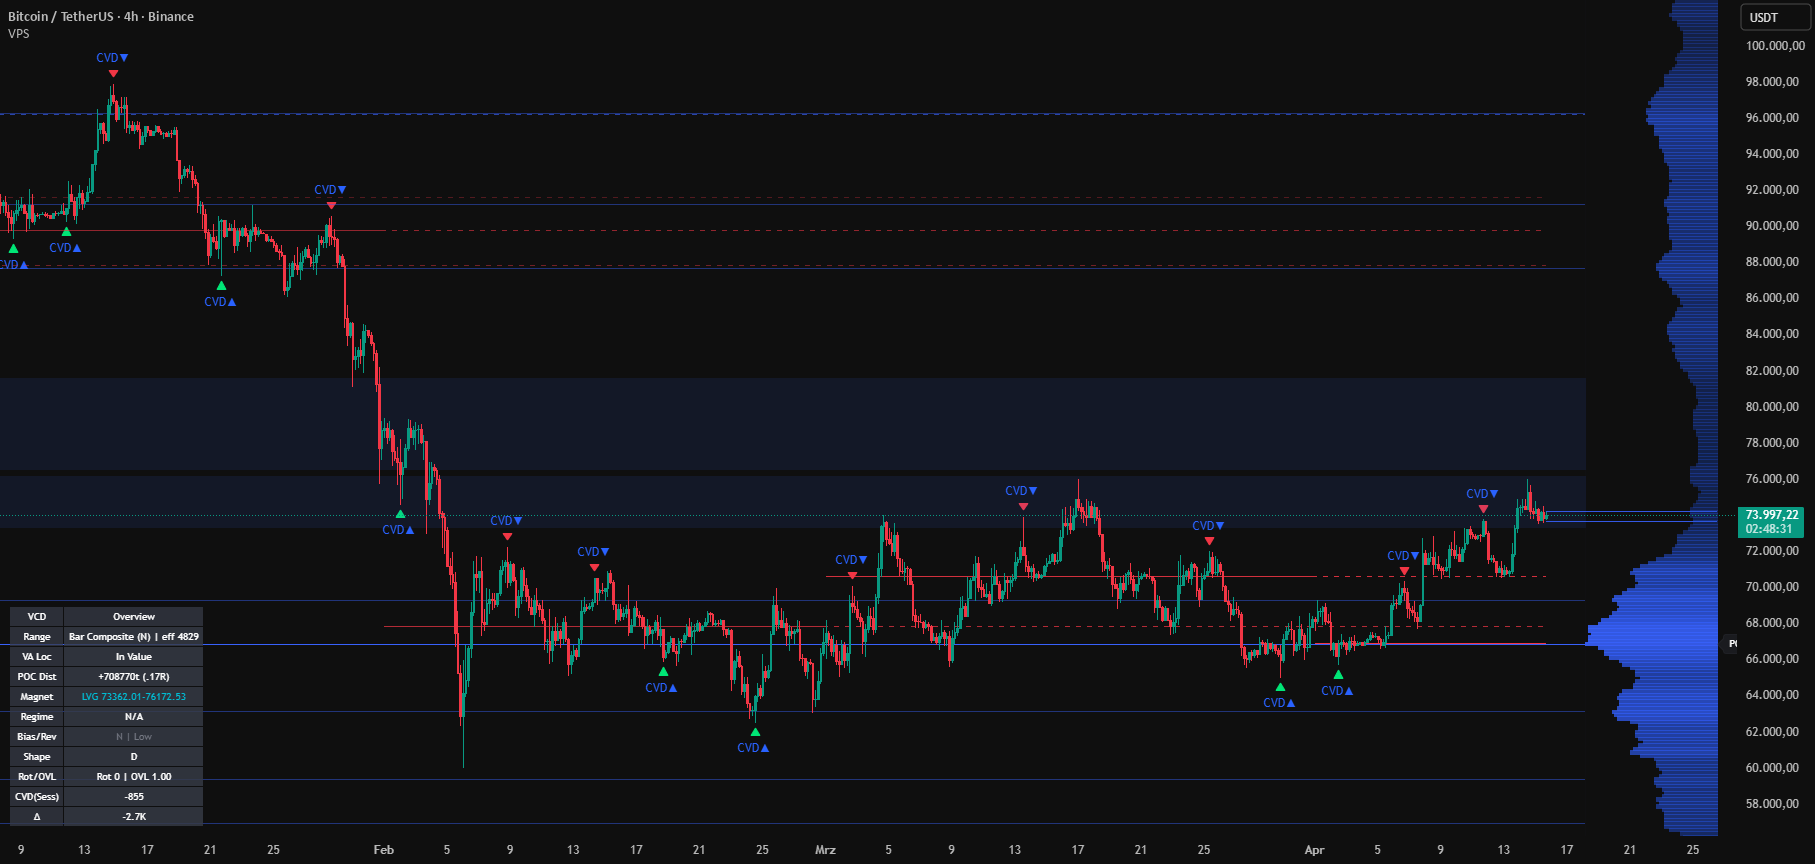The image size is (1815, 864).
Task: Click the 'Feb' label on the time axis
Action: click(x=383, y=850)
